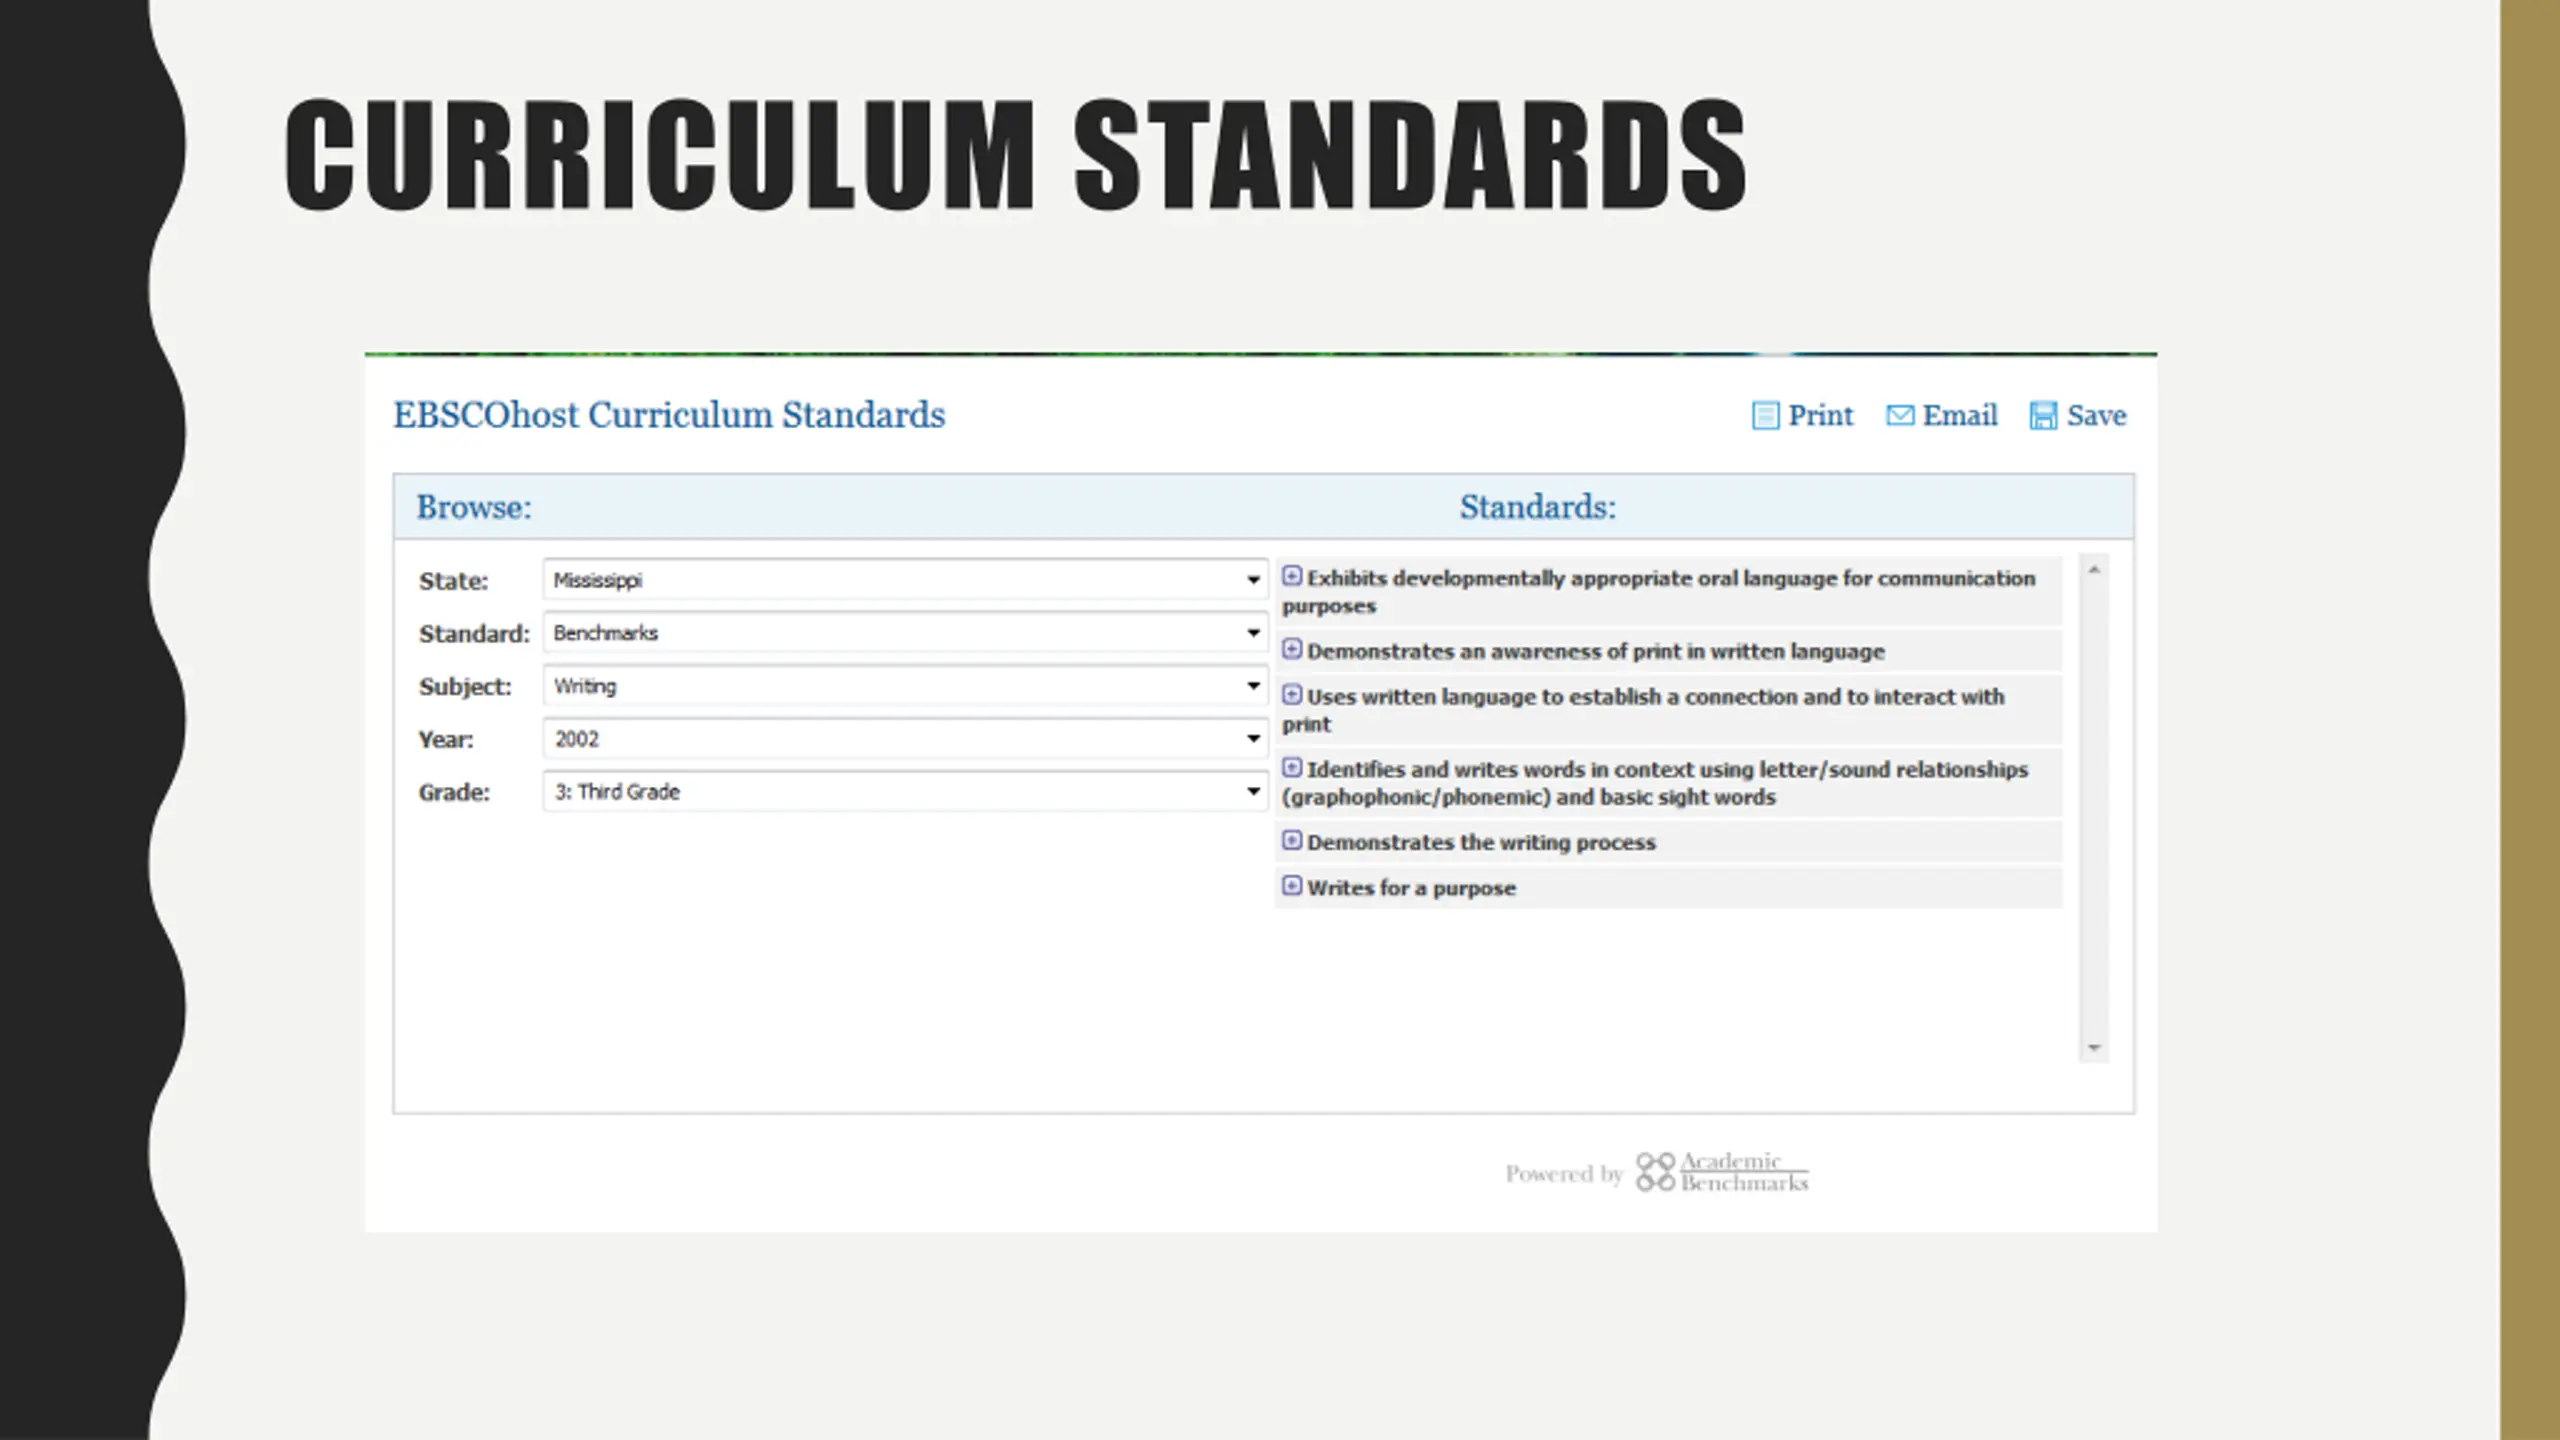Viewport: 2560px width, 1440px height.
Task: Open the State dropdown showing Mississippi
Action: [905, 580]
